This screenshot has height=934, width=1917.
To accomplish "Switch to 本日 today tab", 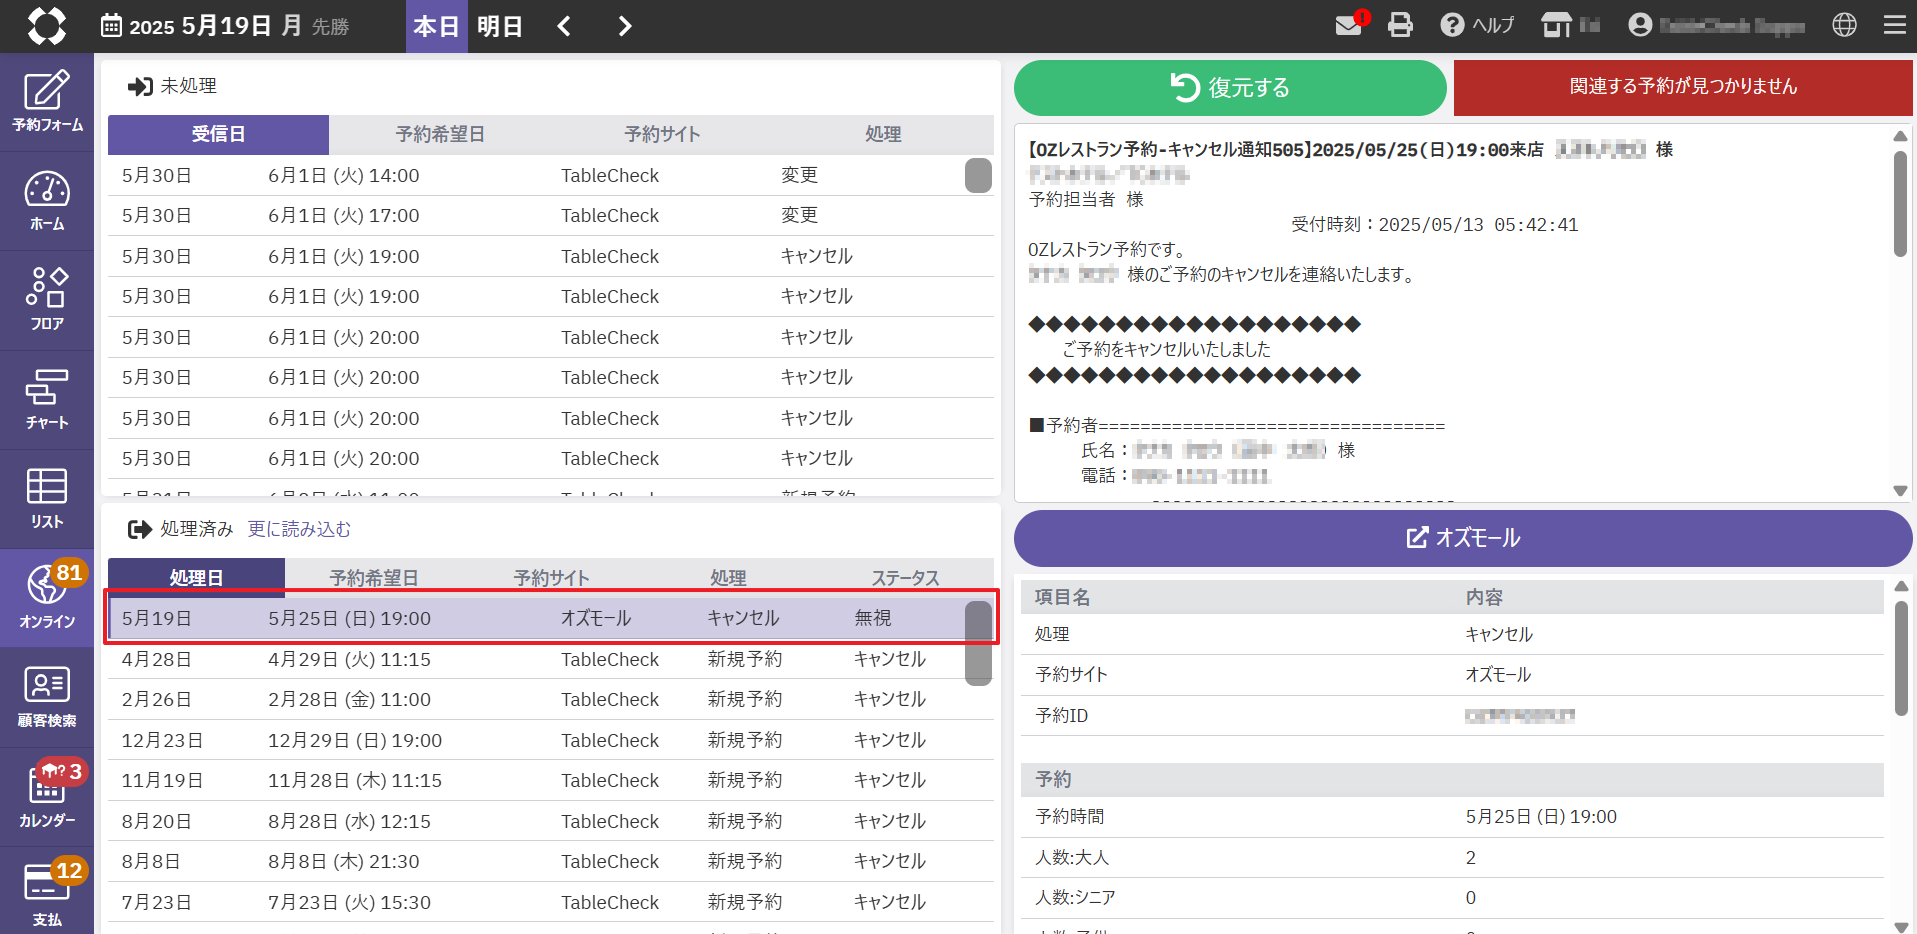I will click(x=437, y=26).
